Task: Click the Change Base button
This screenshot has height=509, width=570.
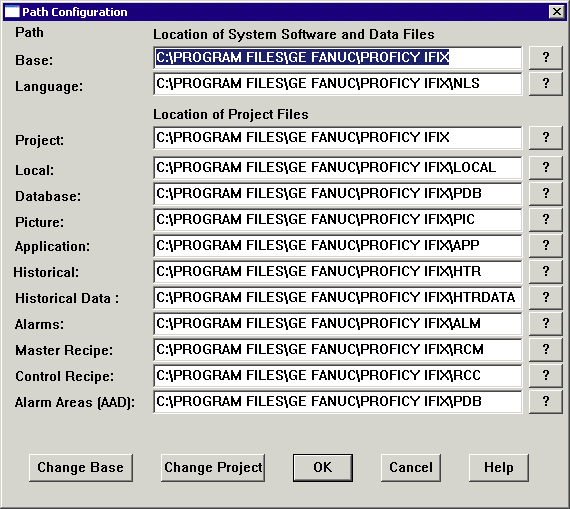Action: tap(81, 468)
